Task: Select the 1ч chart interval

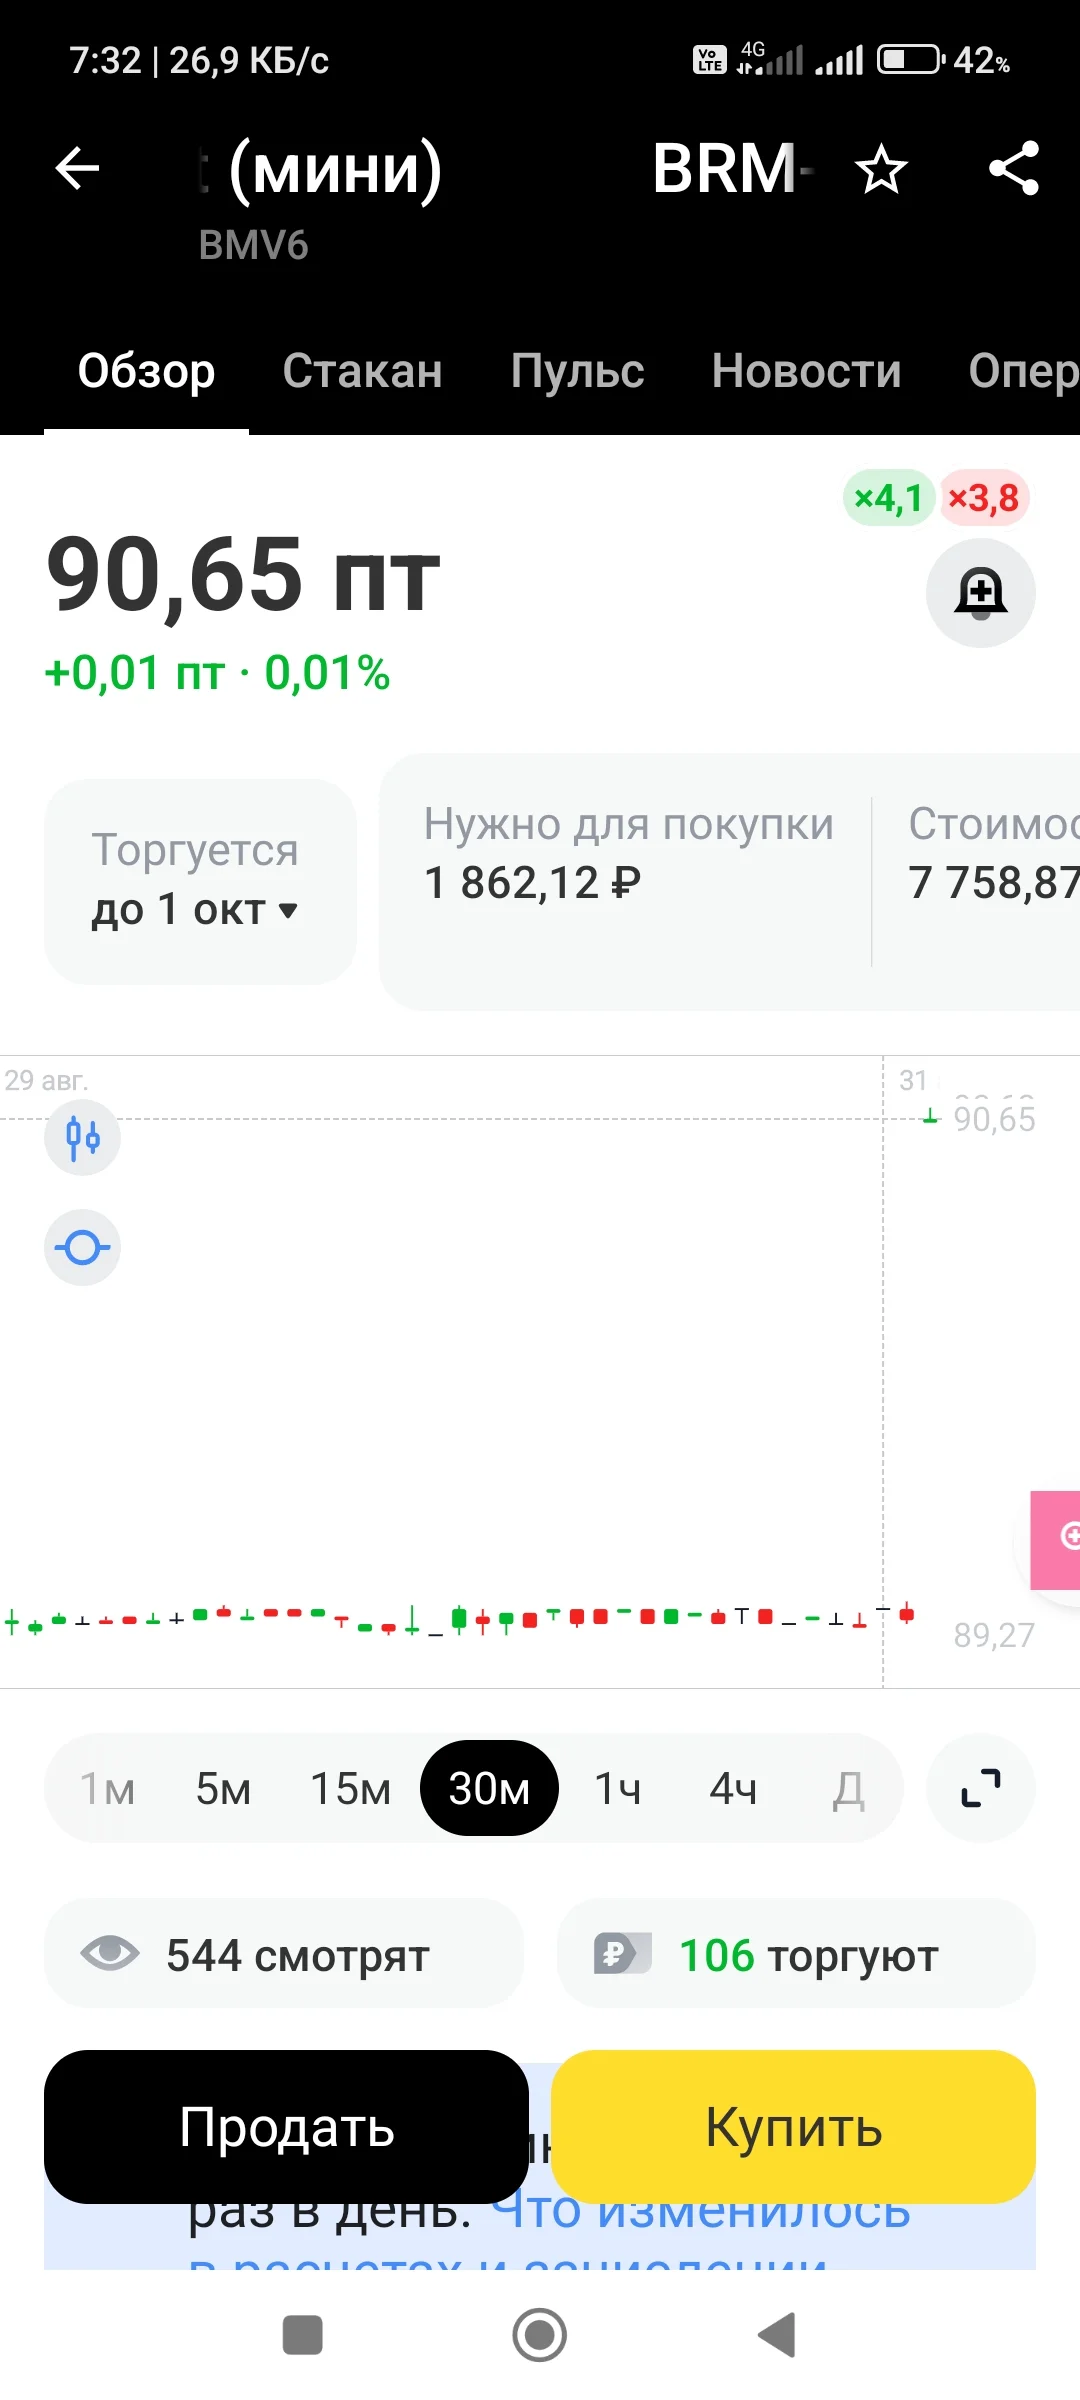Action: [x=618, y=1789]
